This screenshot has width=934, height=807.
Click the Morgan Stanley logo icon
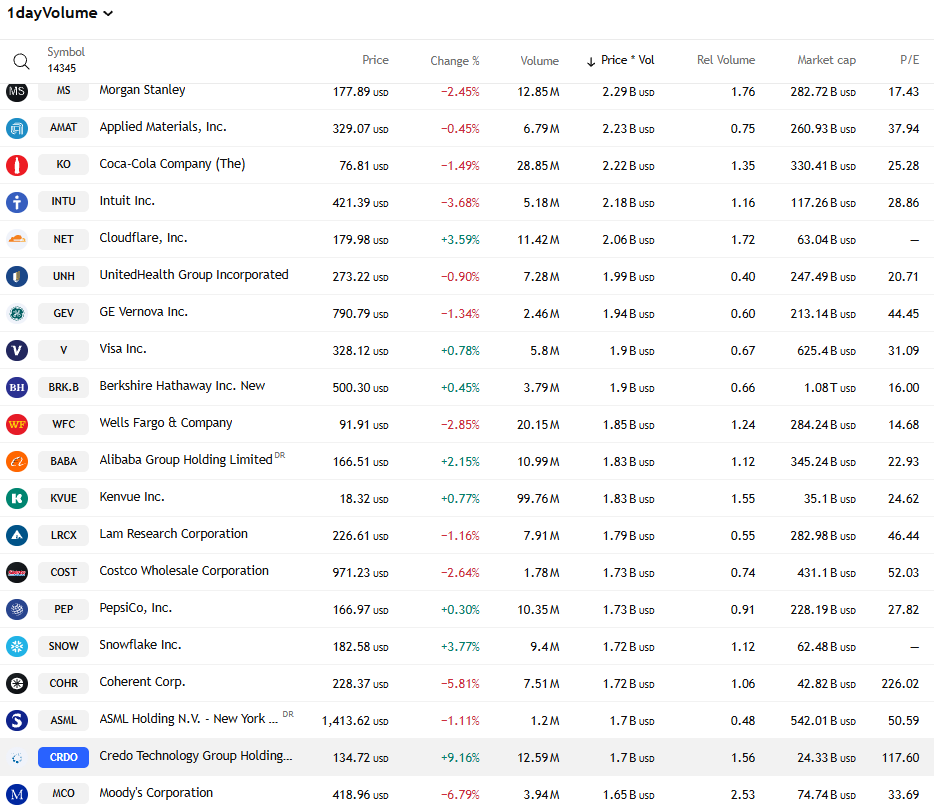point(17,91)
